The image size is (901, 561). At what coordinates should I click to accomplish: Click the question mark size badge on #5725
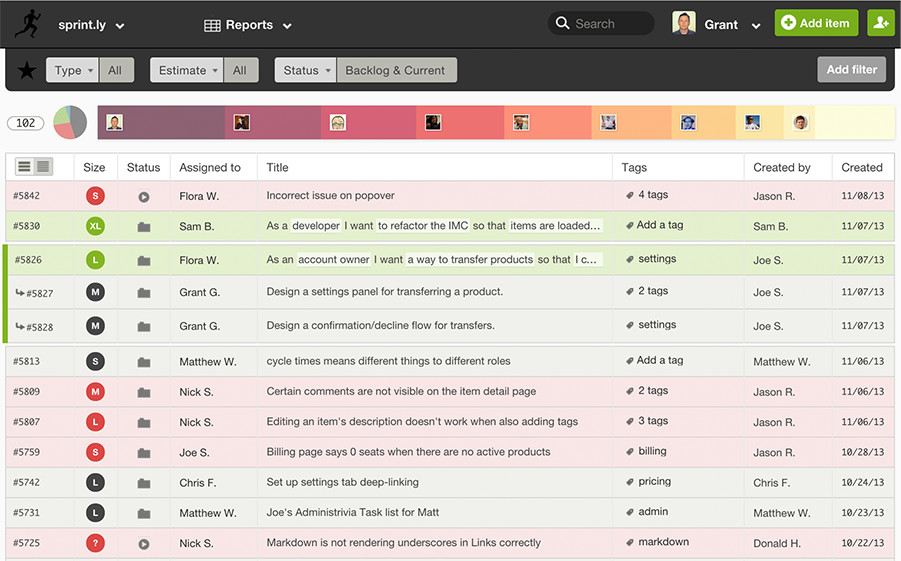95,543
